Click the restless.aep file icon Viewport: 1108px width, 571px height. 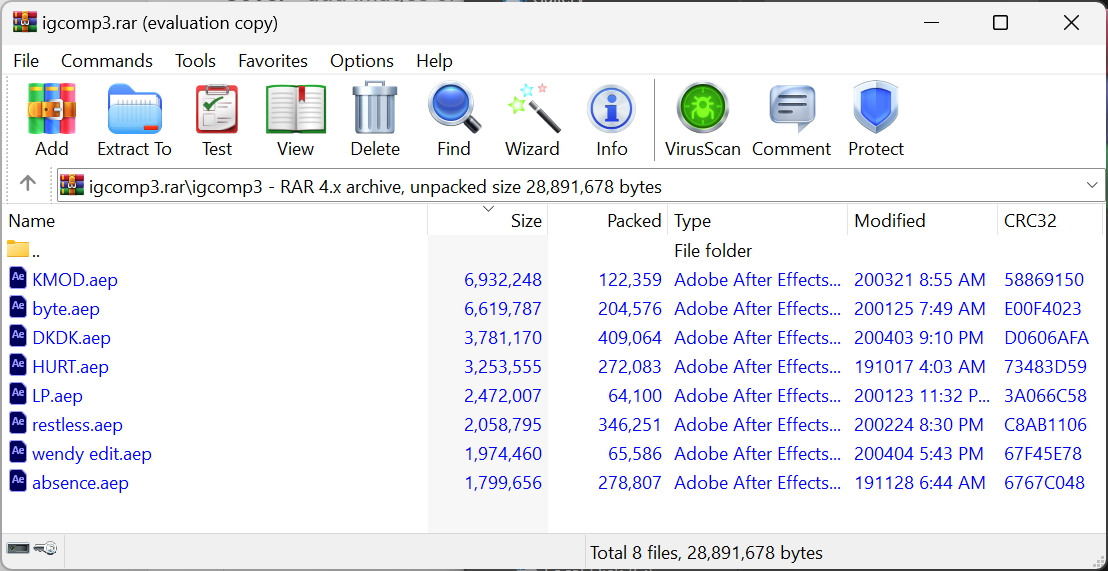(x=18, y=423)
